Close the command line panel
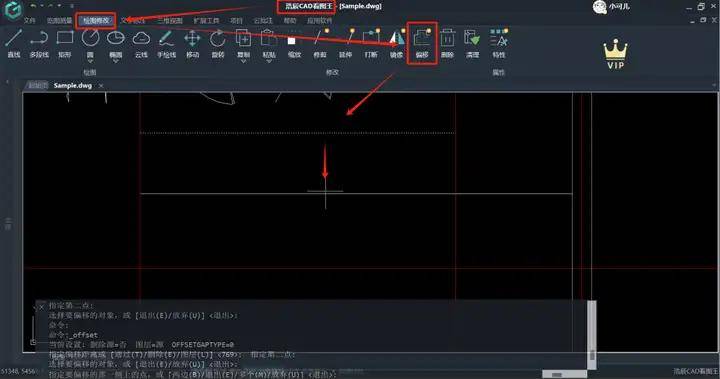 pyautogui.click(x=41, y=306)
